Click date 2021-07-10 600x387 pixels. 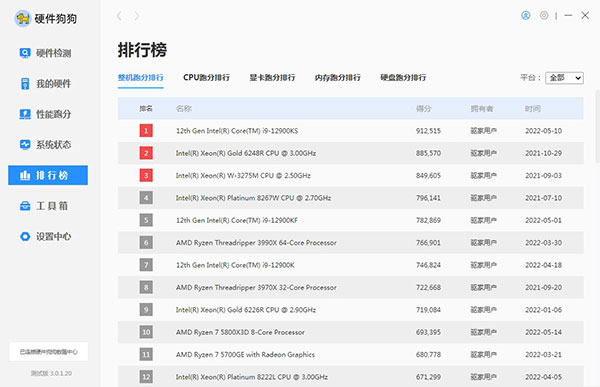pyautogui.click(x=543, y=198)
